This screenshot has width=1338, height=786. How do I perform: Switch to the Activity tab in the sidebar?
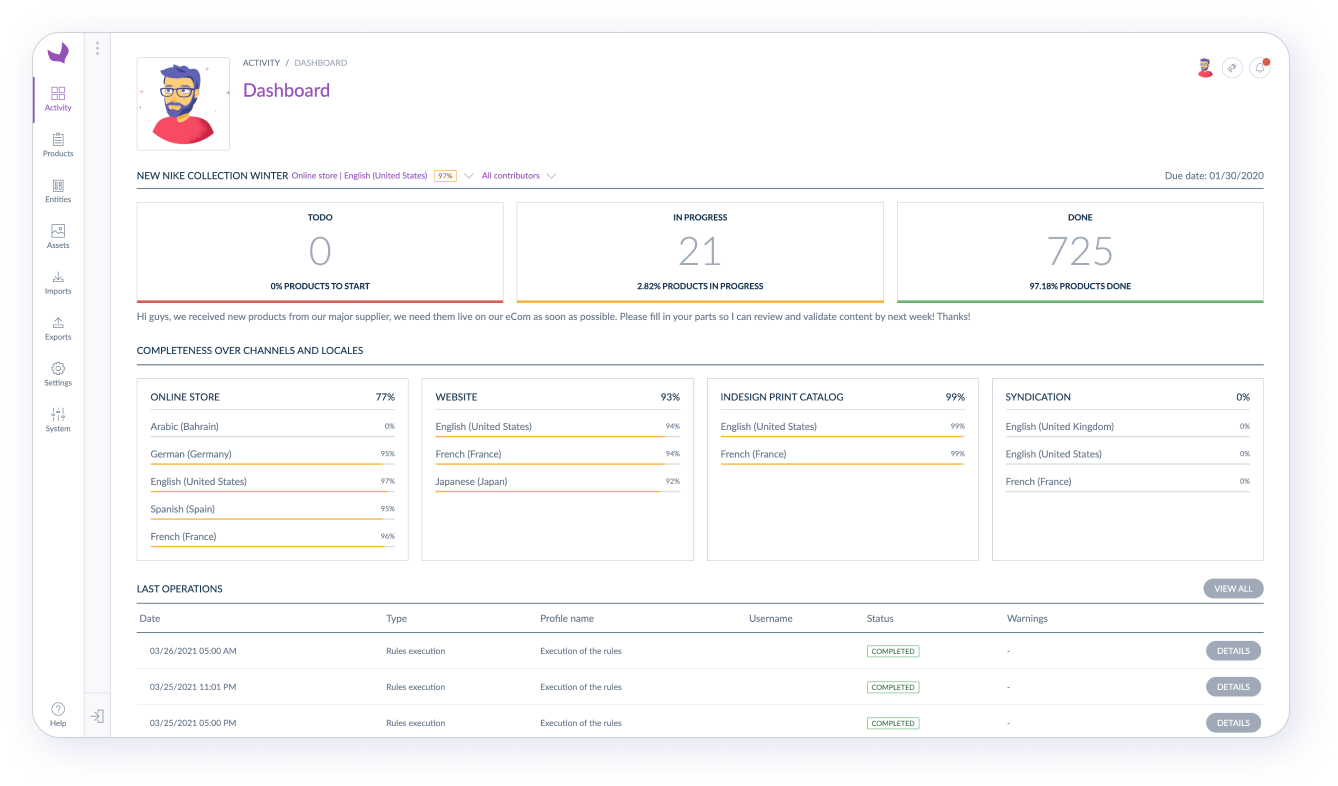click(x=57, y=100)
